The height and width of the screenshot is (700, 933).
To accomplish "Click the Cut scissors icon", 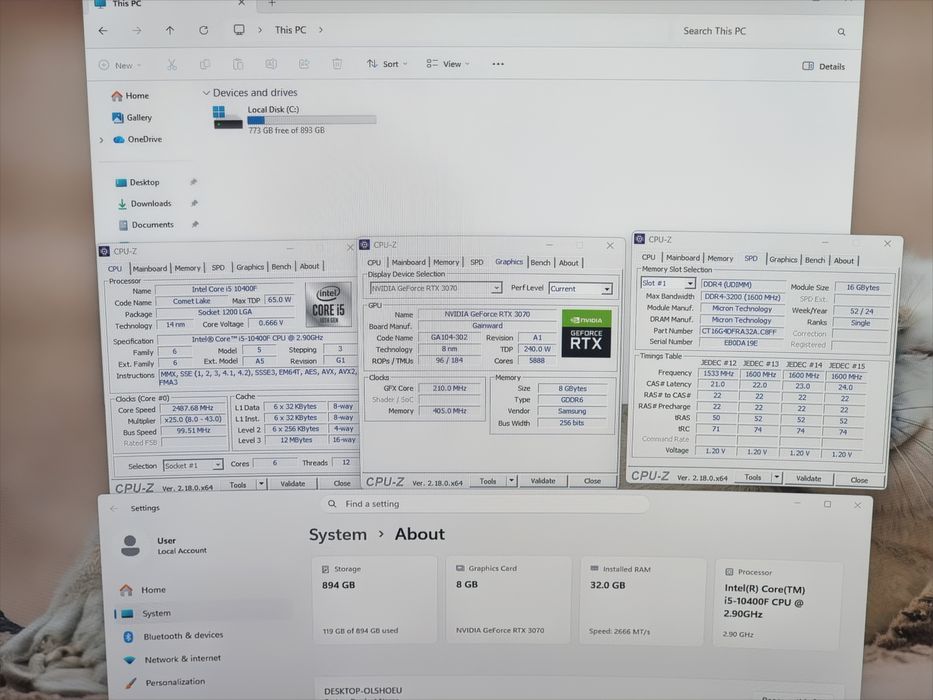I will [172, 64].
